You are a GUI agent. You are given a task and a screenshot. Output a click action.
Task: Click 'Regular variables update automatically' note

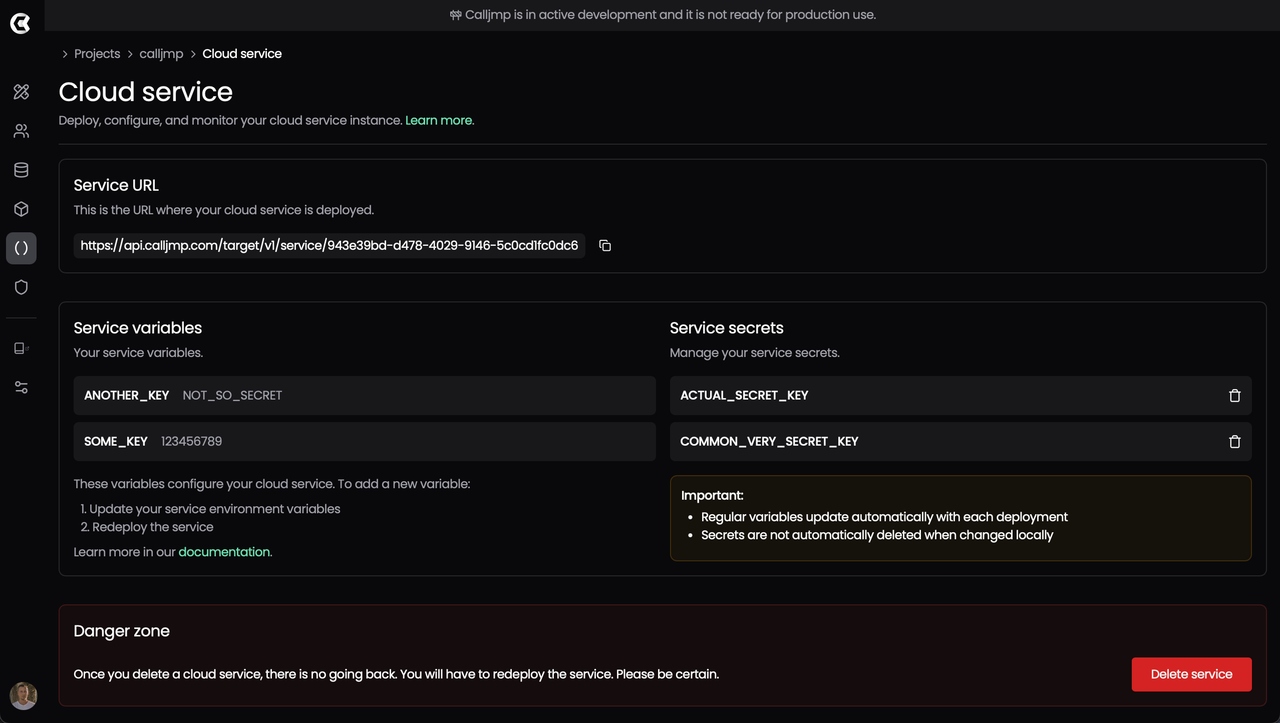(x=884, y=517)
